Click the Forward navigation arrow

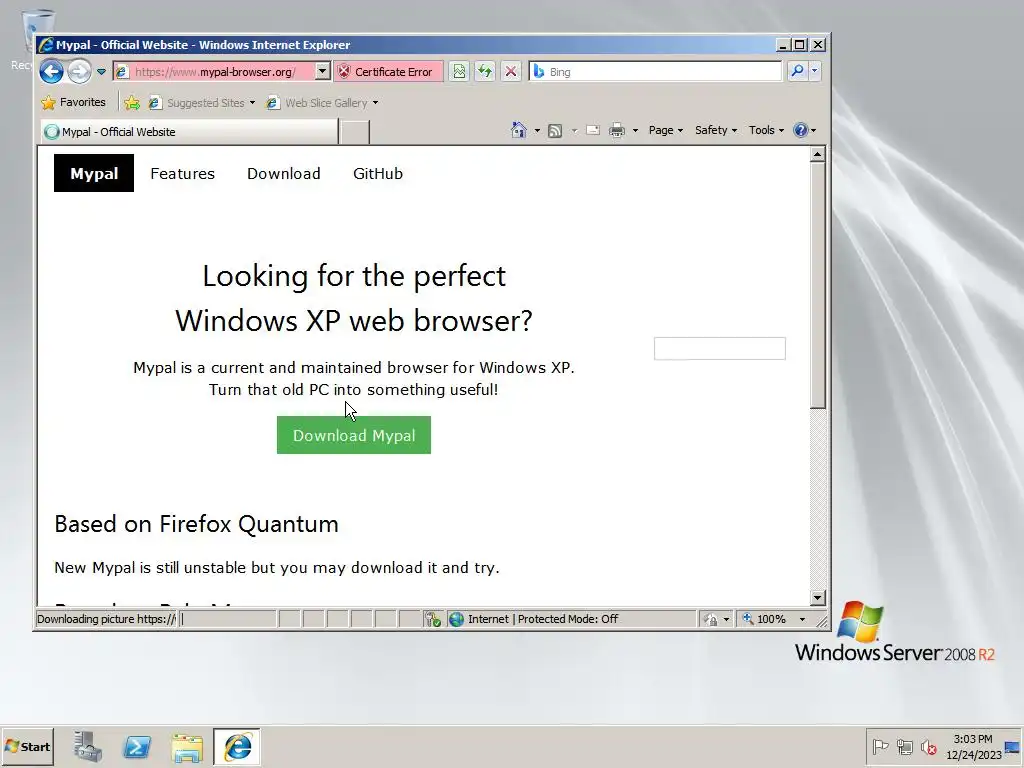click(x=80, y=71)
